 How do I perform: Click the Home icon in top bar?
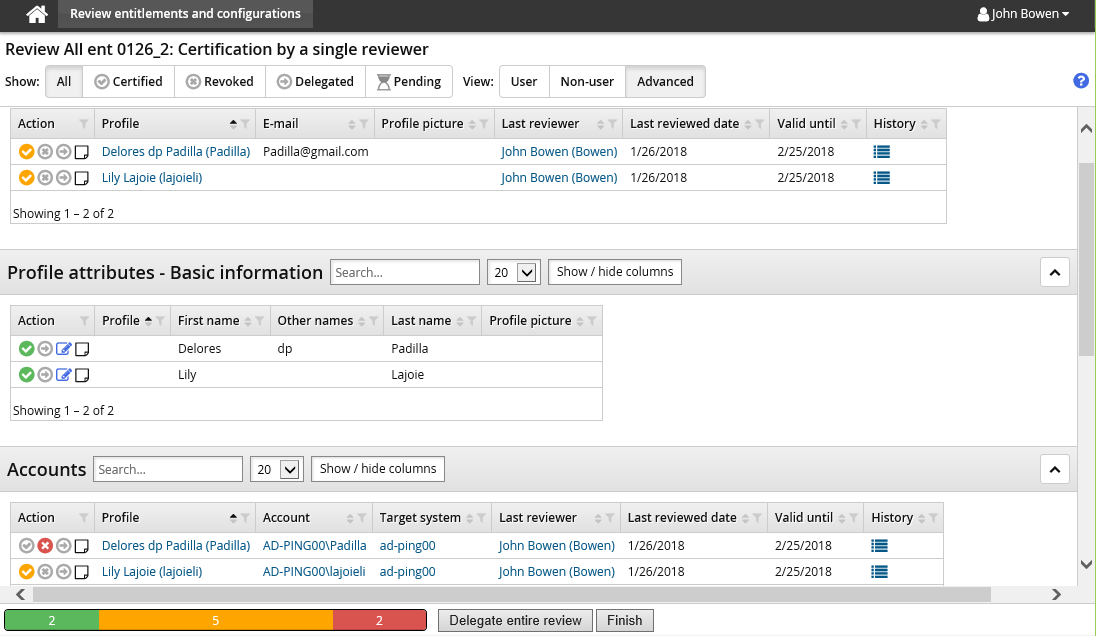(37, 14)
